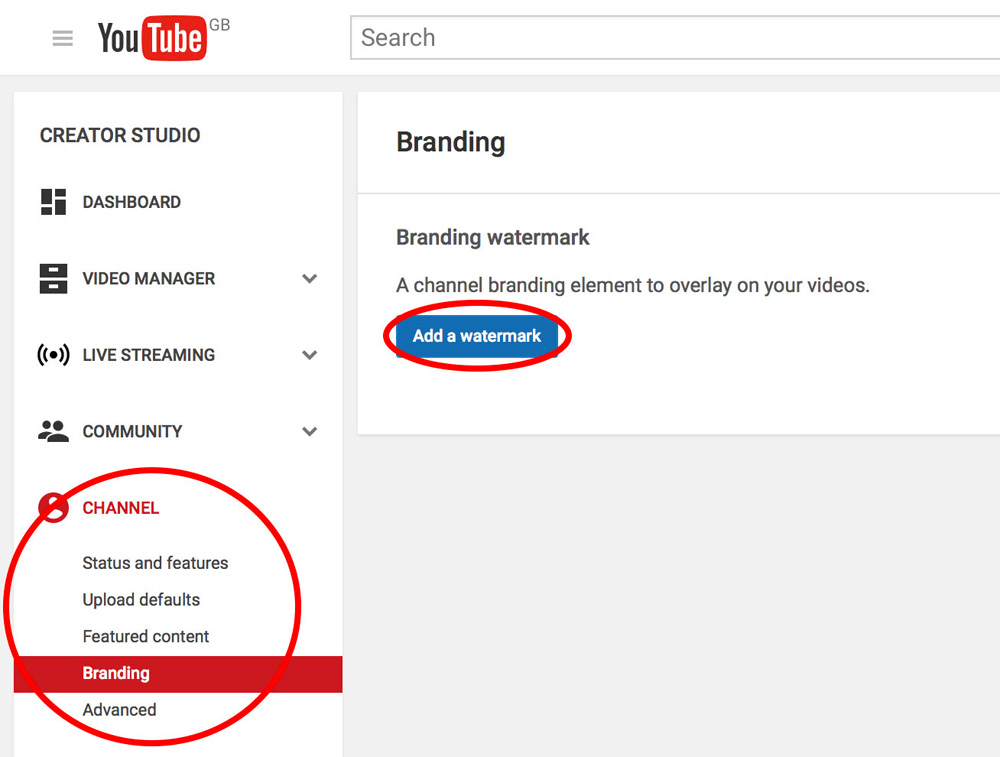This screenshot has width=1000, height=757.
Task: Click the Video Manager drawer icon
Action: 53,279
